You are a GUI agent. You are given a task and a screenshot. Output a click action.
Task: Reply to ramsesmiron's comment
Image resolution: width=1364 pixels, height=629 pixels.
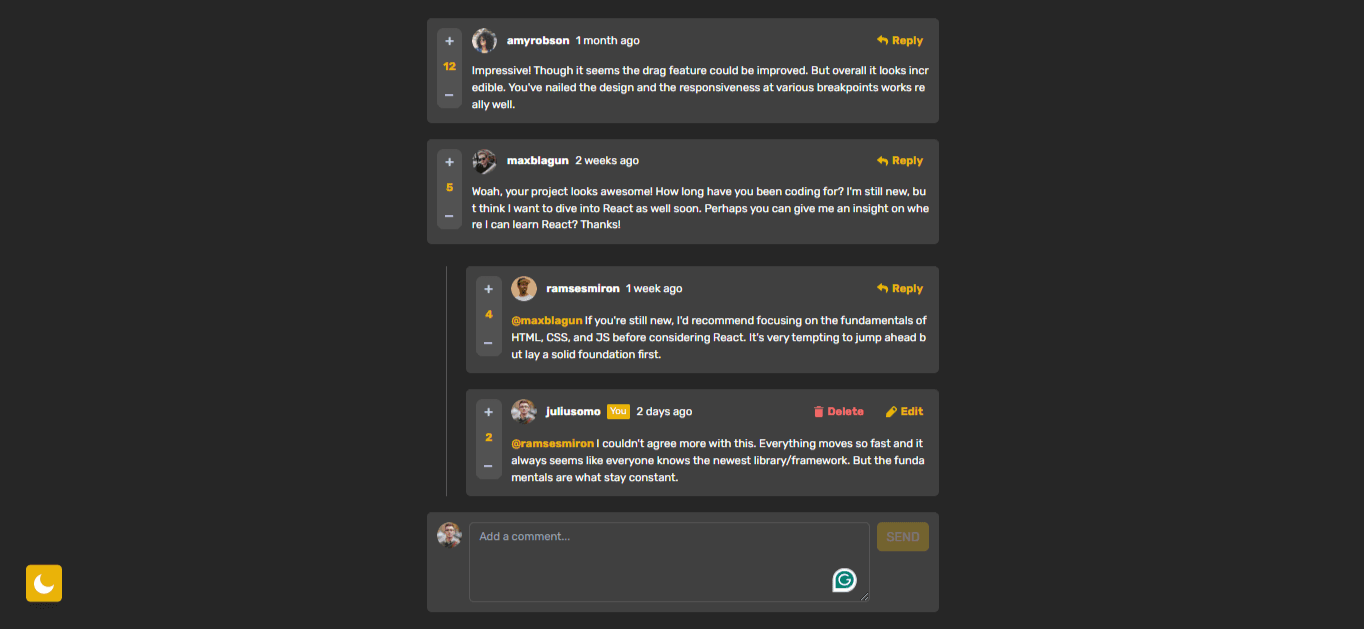pos(900,289)
